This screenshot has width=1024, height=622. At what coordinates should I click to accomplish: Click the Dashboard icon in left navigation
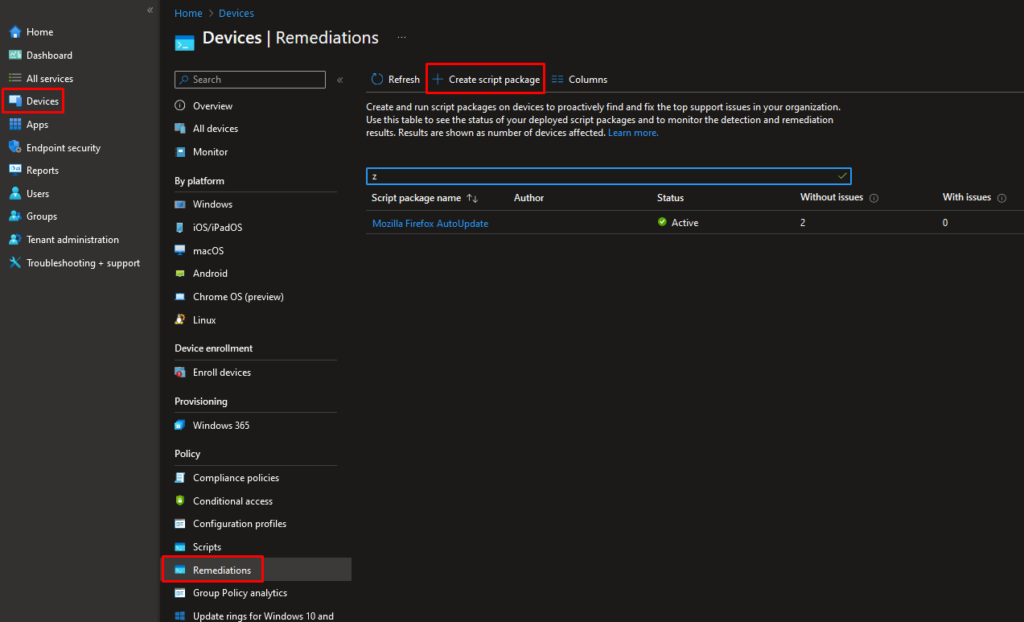(x=15, y=55)
